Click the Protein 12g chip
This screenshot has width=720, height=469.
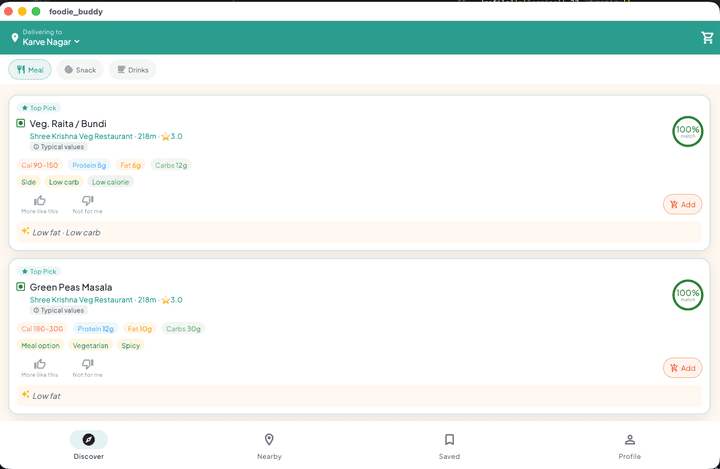click(96, 329)
